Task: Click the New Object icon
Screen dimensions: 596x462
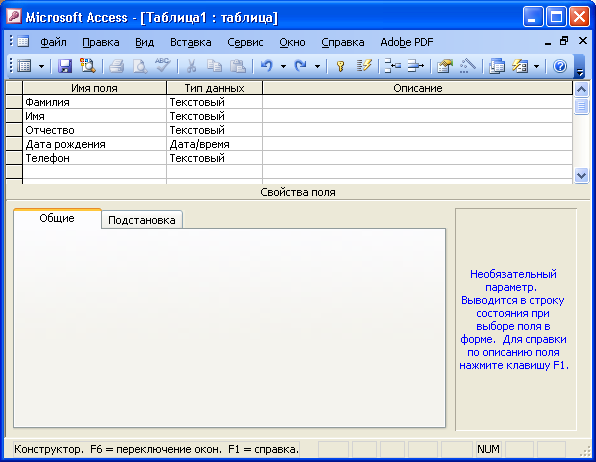Action: coord(520,66)
